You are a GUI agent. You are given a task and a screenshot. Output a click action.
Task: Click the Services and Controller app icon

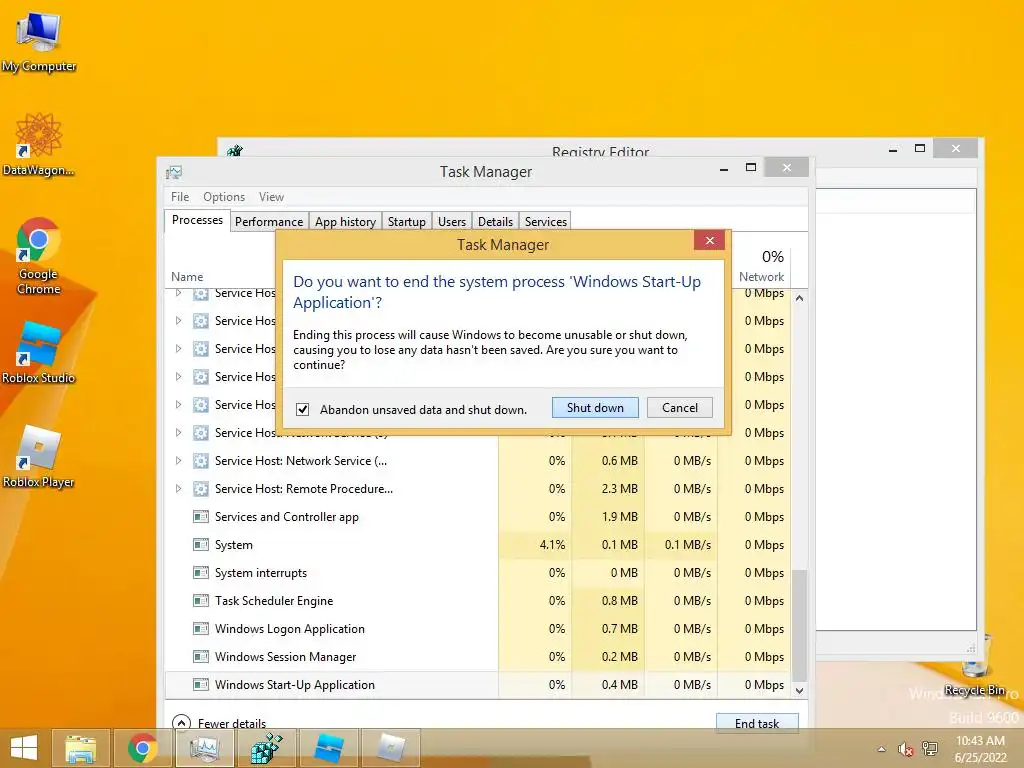pyautogui.click(x=200, y=517)
